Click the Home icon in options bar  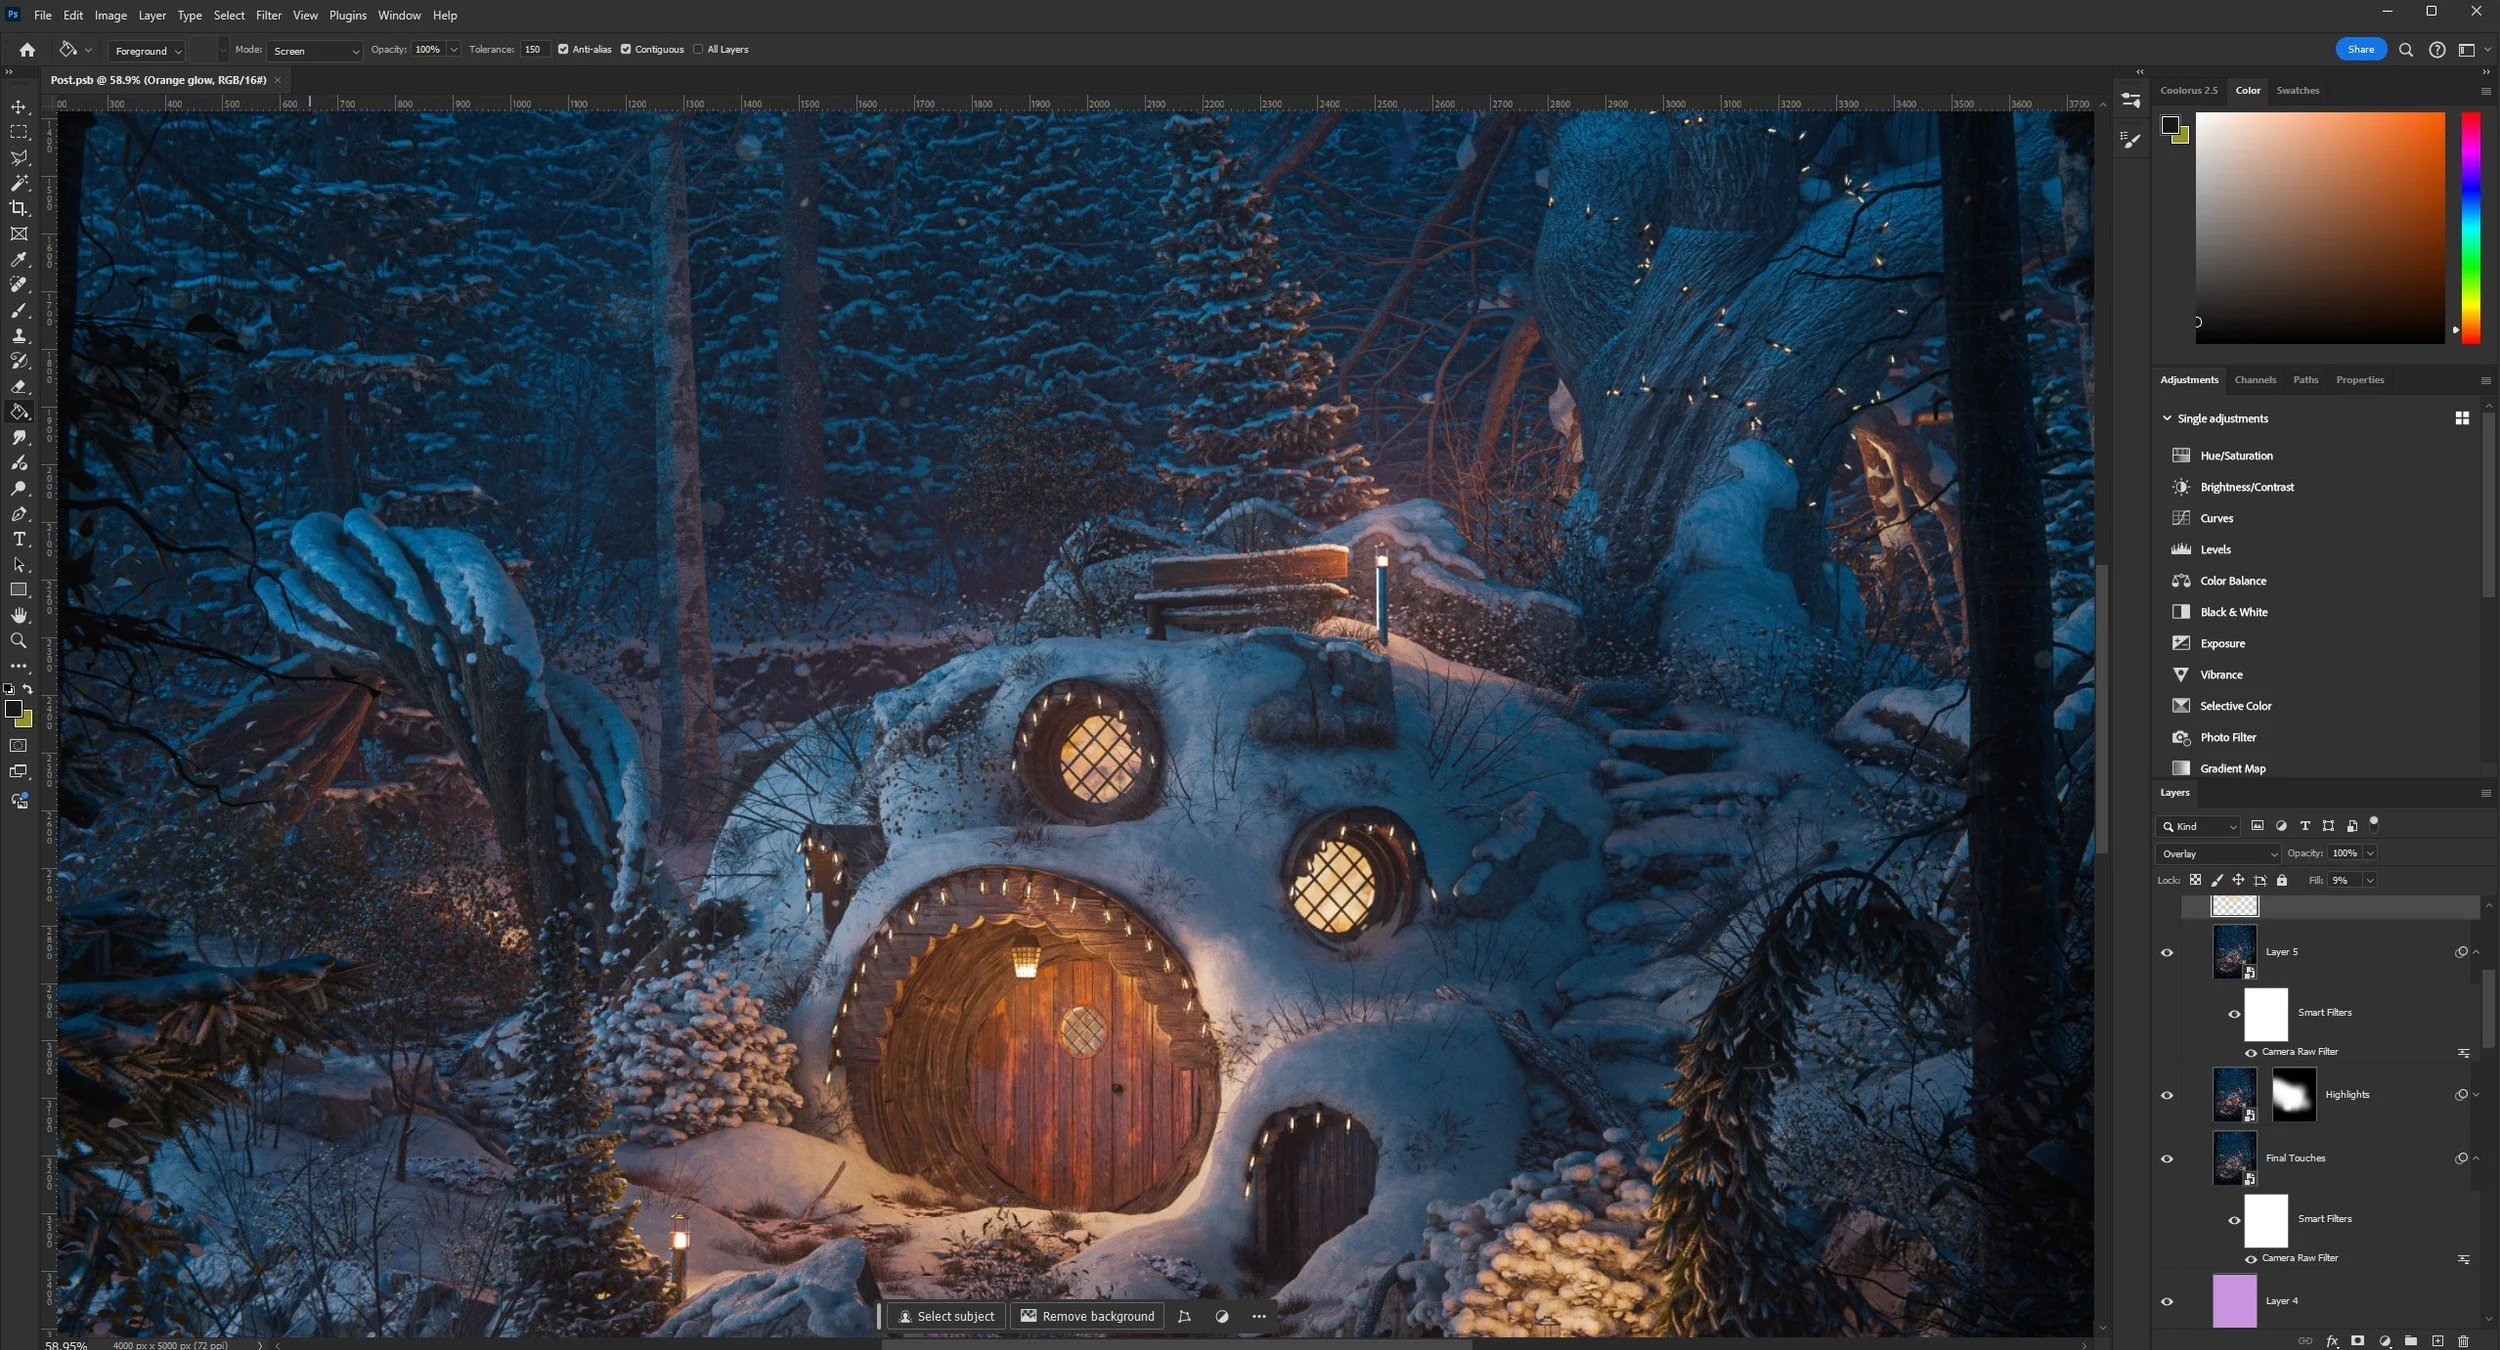tap(27, 49)
